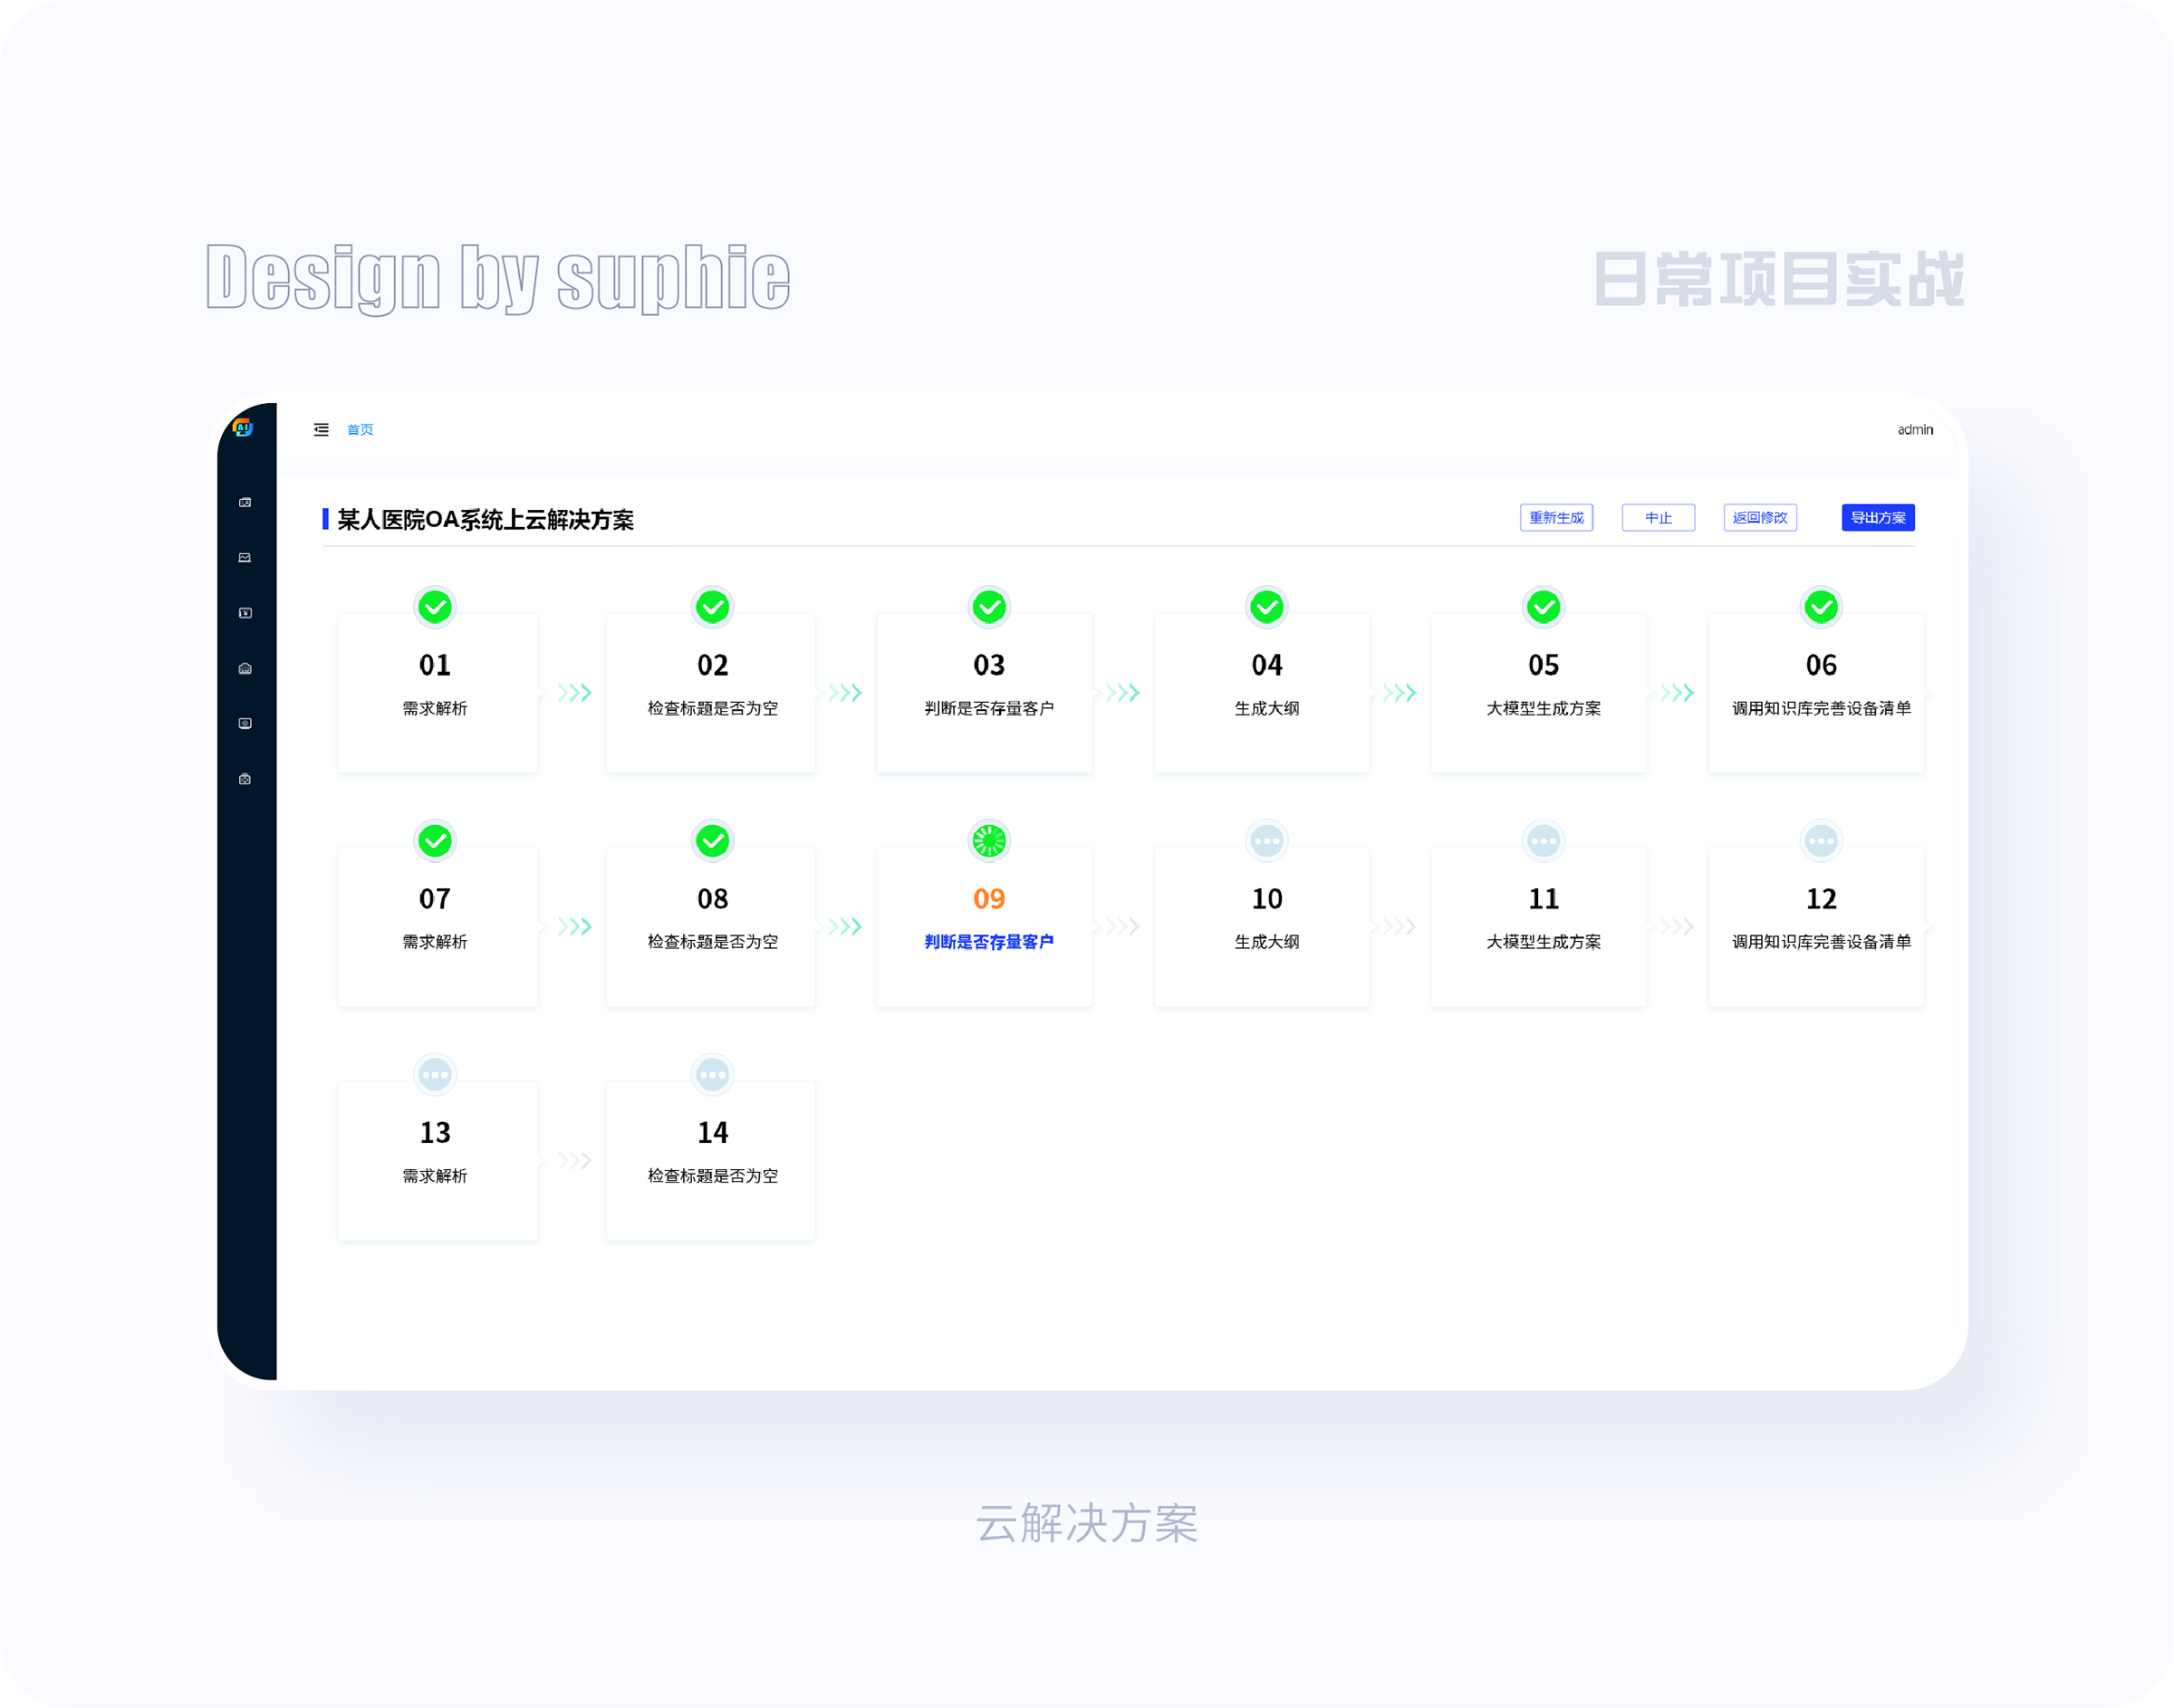Open the monitor screen sidebar icon
The height and width of the screenshot is (1708, 2174).
click(245, 723)
